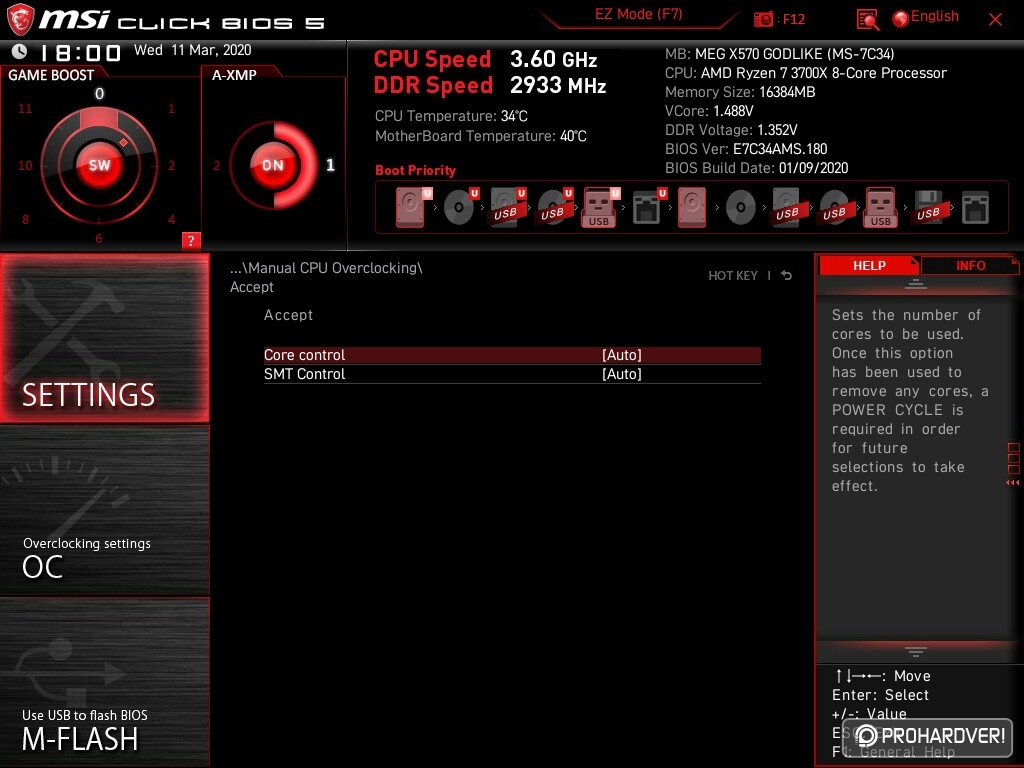Open the SETTINGS section

pos(104,338)
